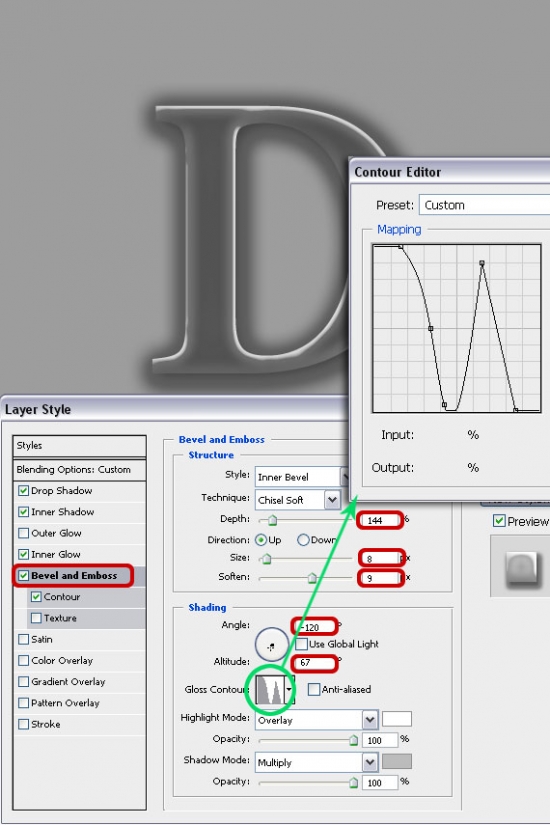Viewport: 550px width, 825px height.
Task: Click the angle dial light-direction control
Action: 272,645
